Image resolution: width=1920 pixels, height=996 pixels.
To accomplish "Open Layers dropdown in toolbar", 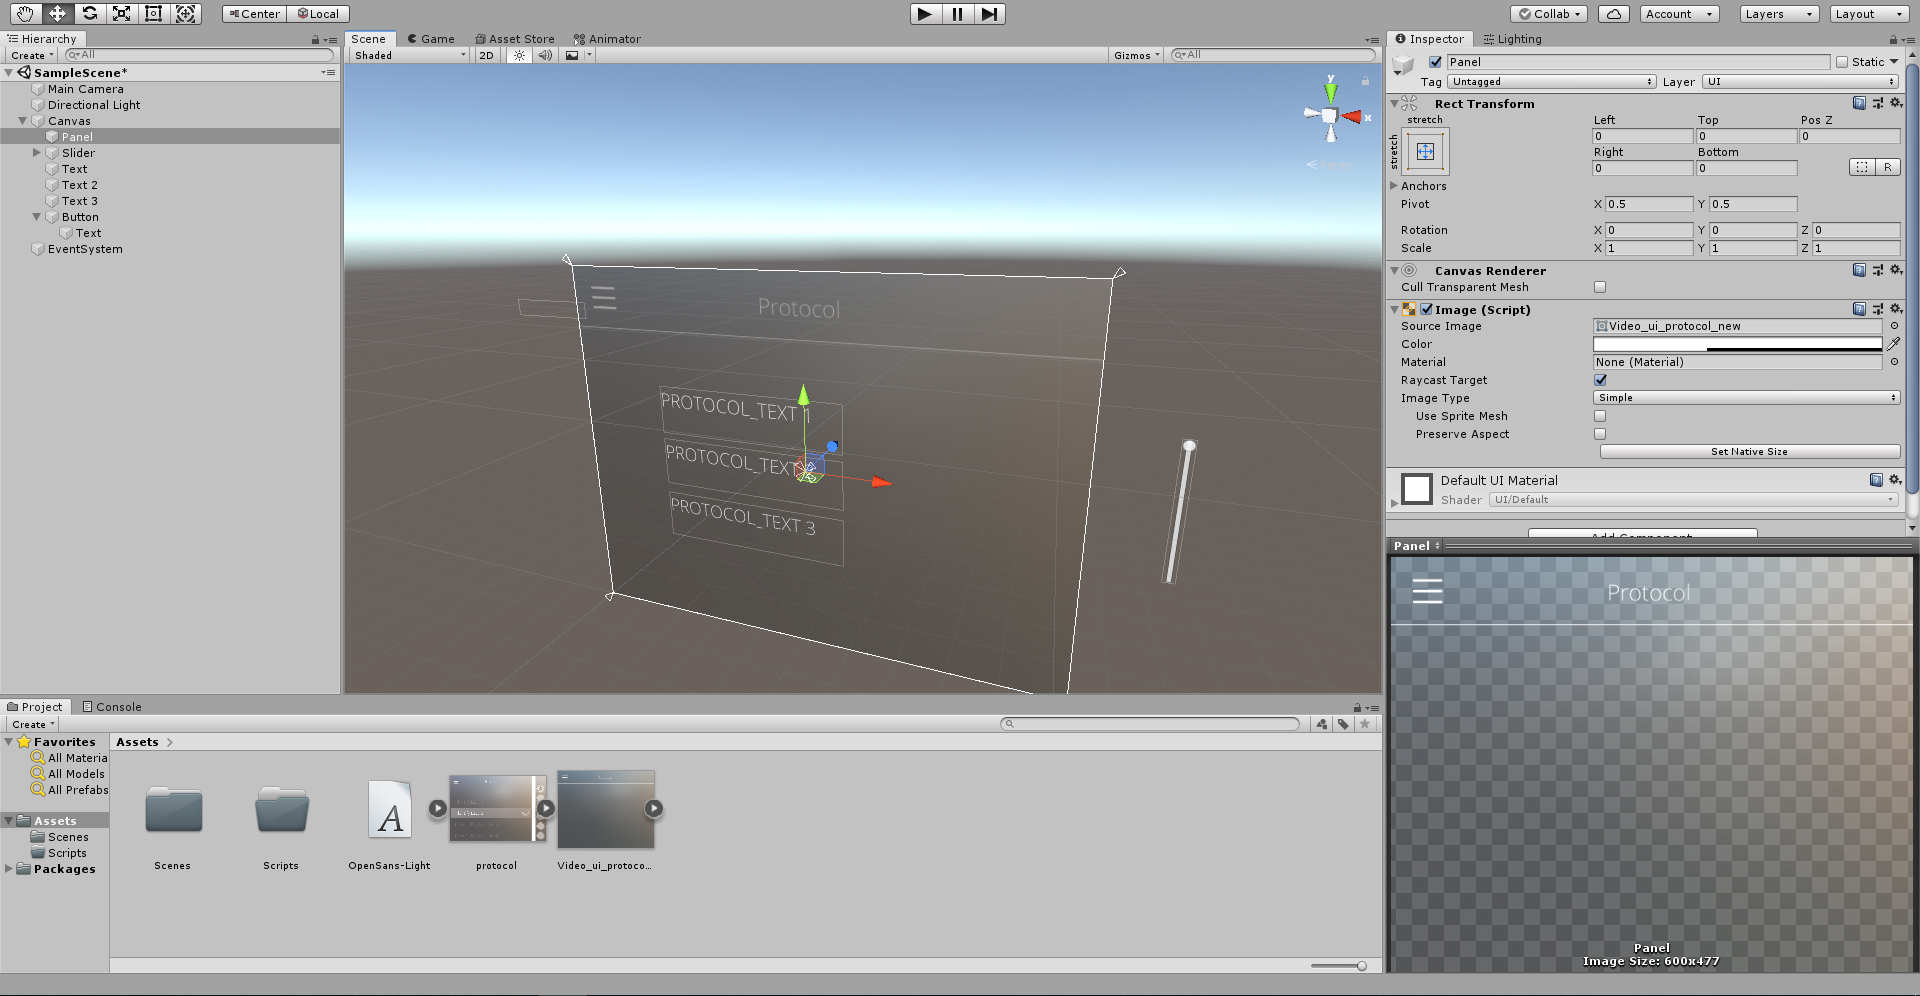I will (1779, 14).
